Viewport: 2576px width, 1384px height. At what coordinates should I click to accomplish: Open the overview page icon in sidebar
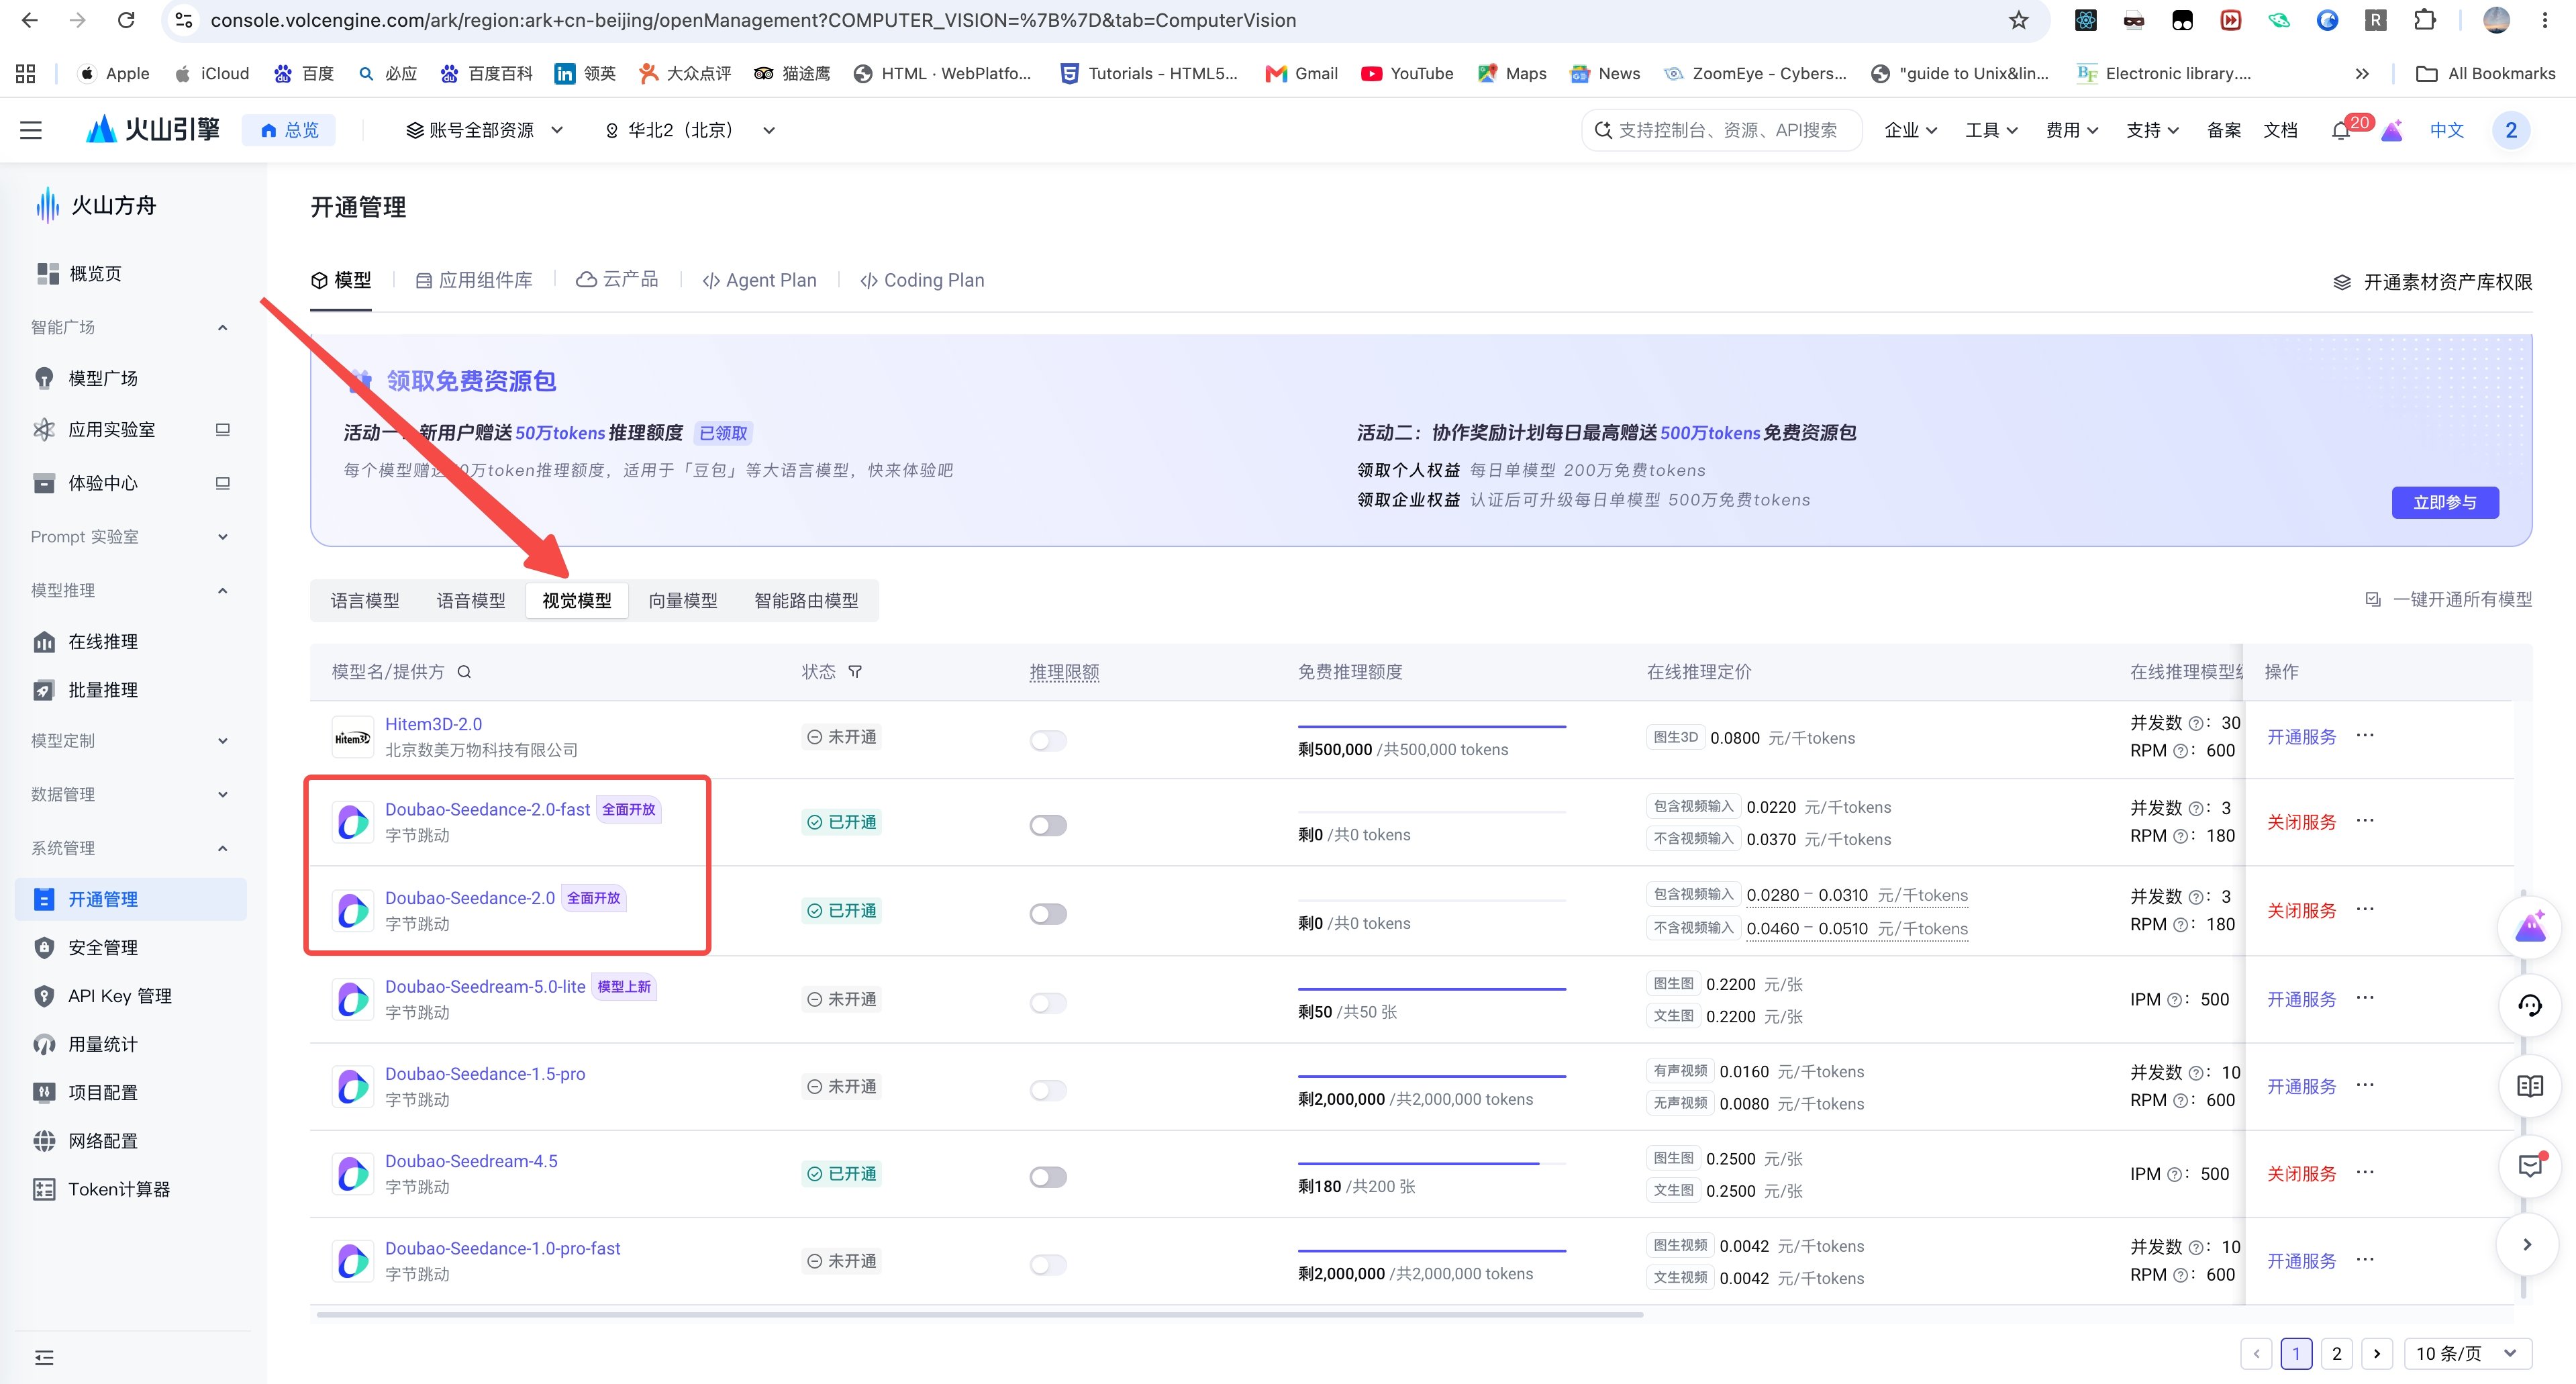(47, 273)
